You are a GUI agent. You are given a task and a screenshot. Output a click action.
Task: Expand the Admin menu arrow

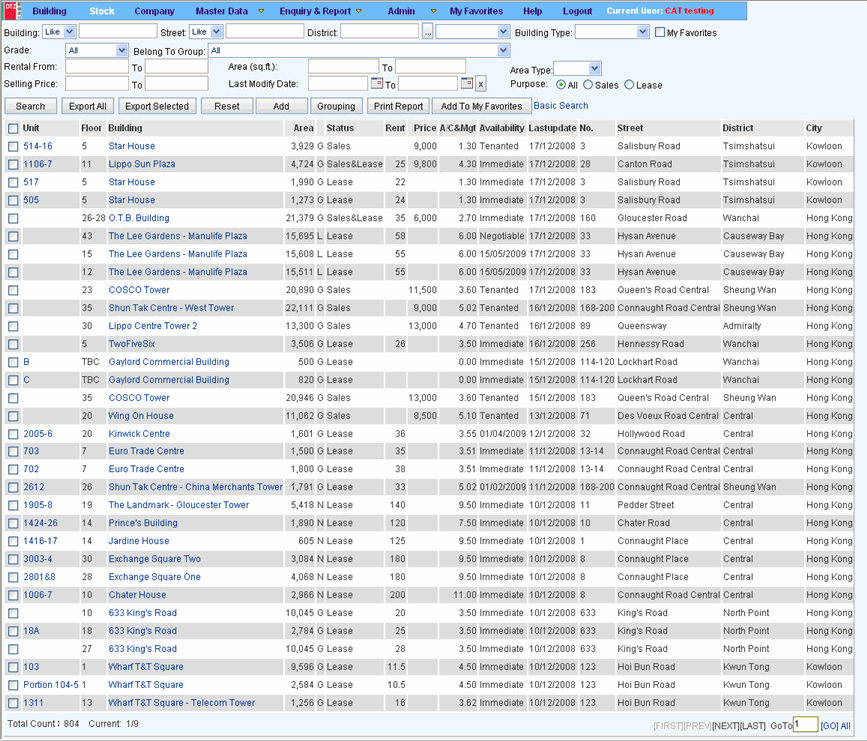(x=433, y=12)
